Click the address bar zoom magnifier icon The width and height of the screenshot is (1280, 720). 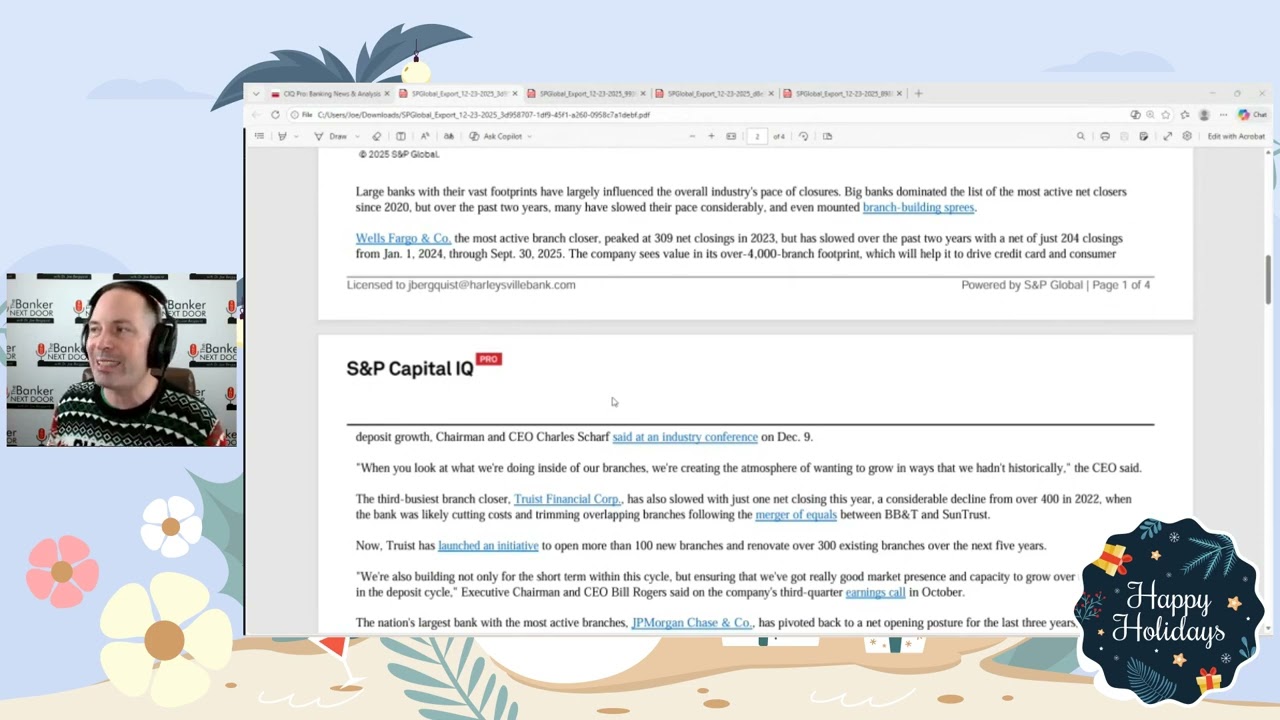1150,115
